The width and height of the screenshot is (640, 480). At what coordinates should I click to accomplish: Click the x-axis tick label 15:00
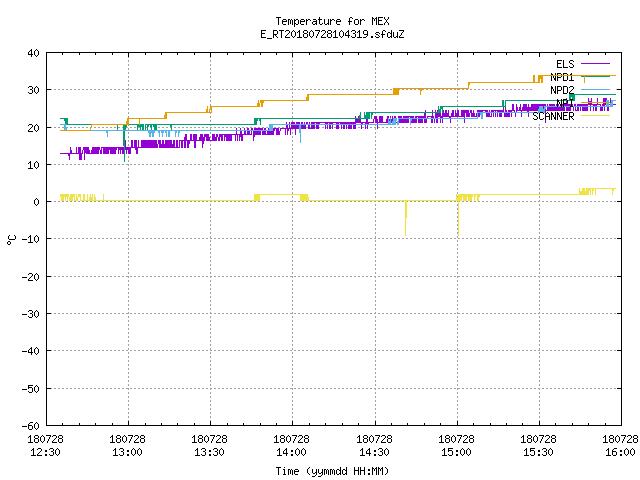tap(456, 452)
